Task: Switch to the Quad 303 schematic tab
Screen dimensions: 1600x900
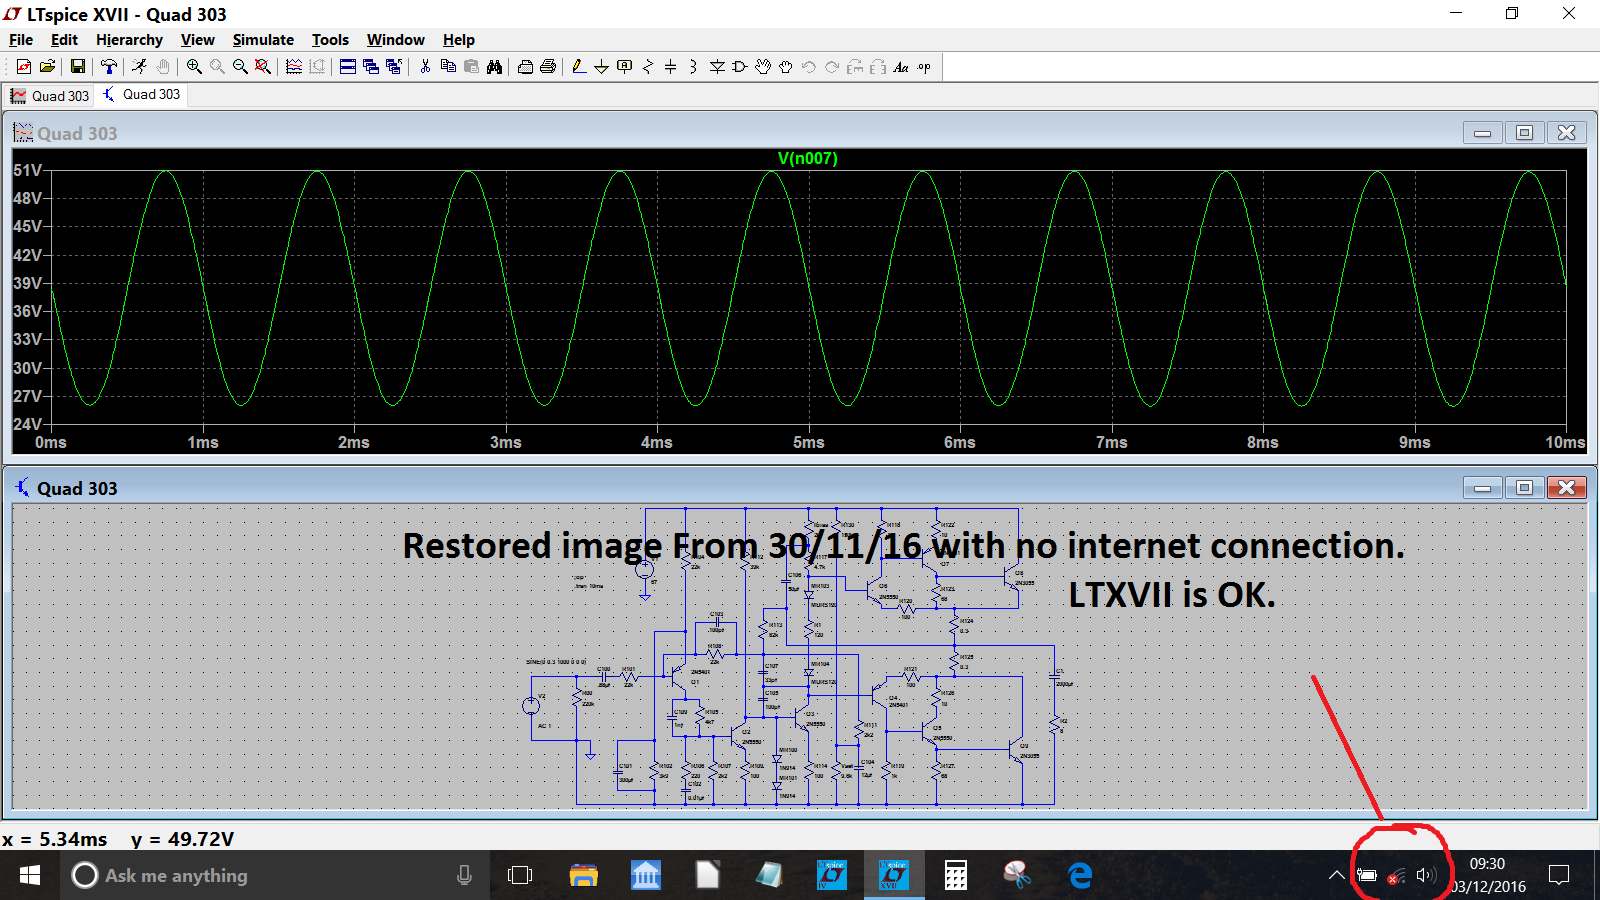Action: [x=141, y=95]
